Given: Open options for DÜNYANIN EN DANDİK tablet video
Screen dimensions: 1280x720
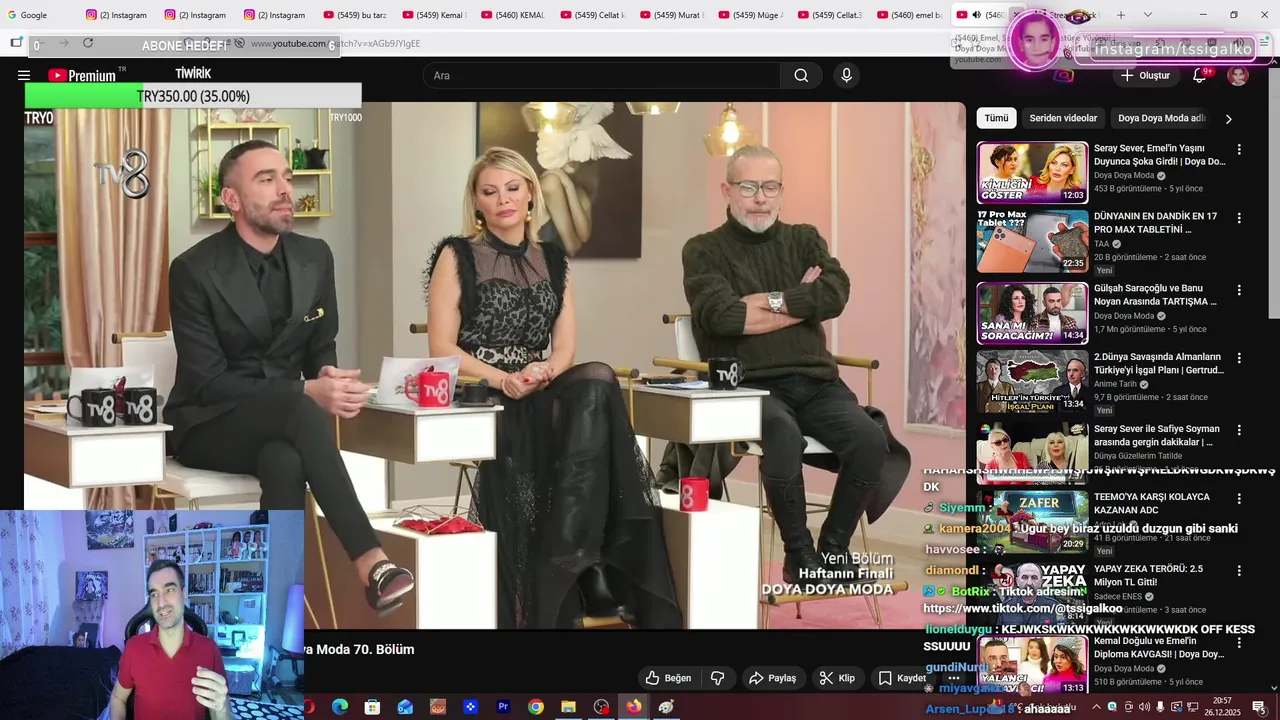Looking at the screenshot, I should 1239,217.
